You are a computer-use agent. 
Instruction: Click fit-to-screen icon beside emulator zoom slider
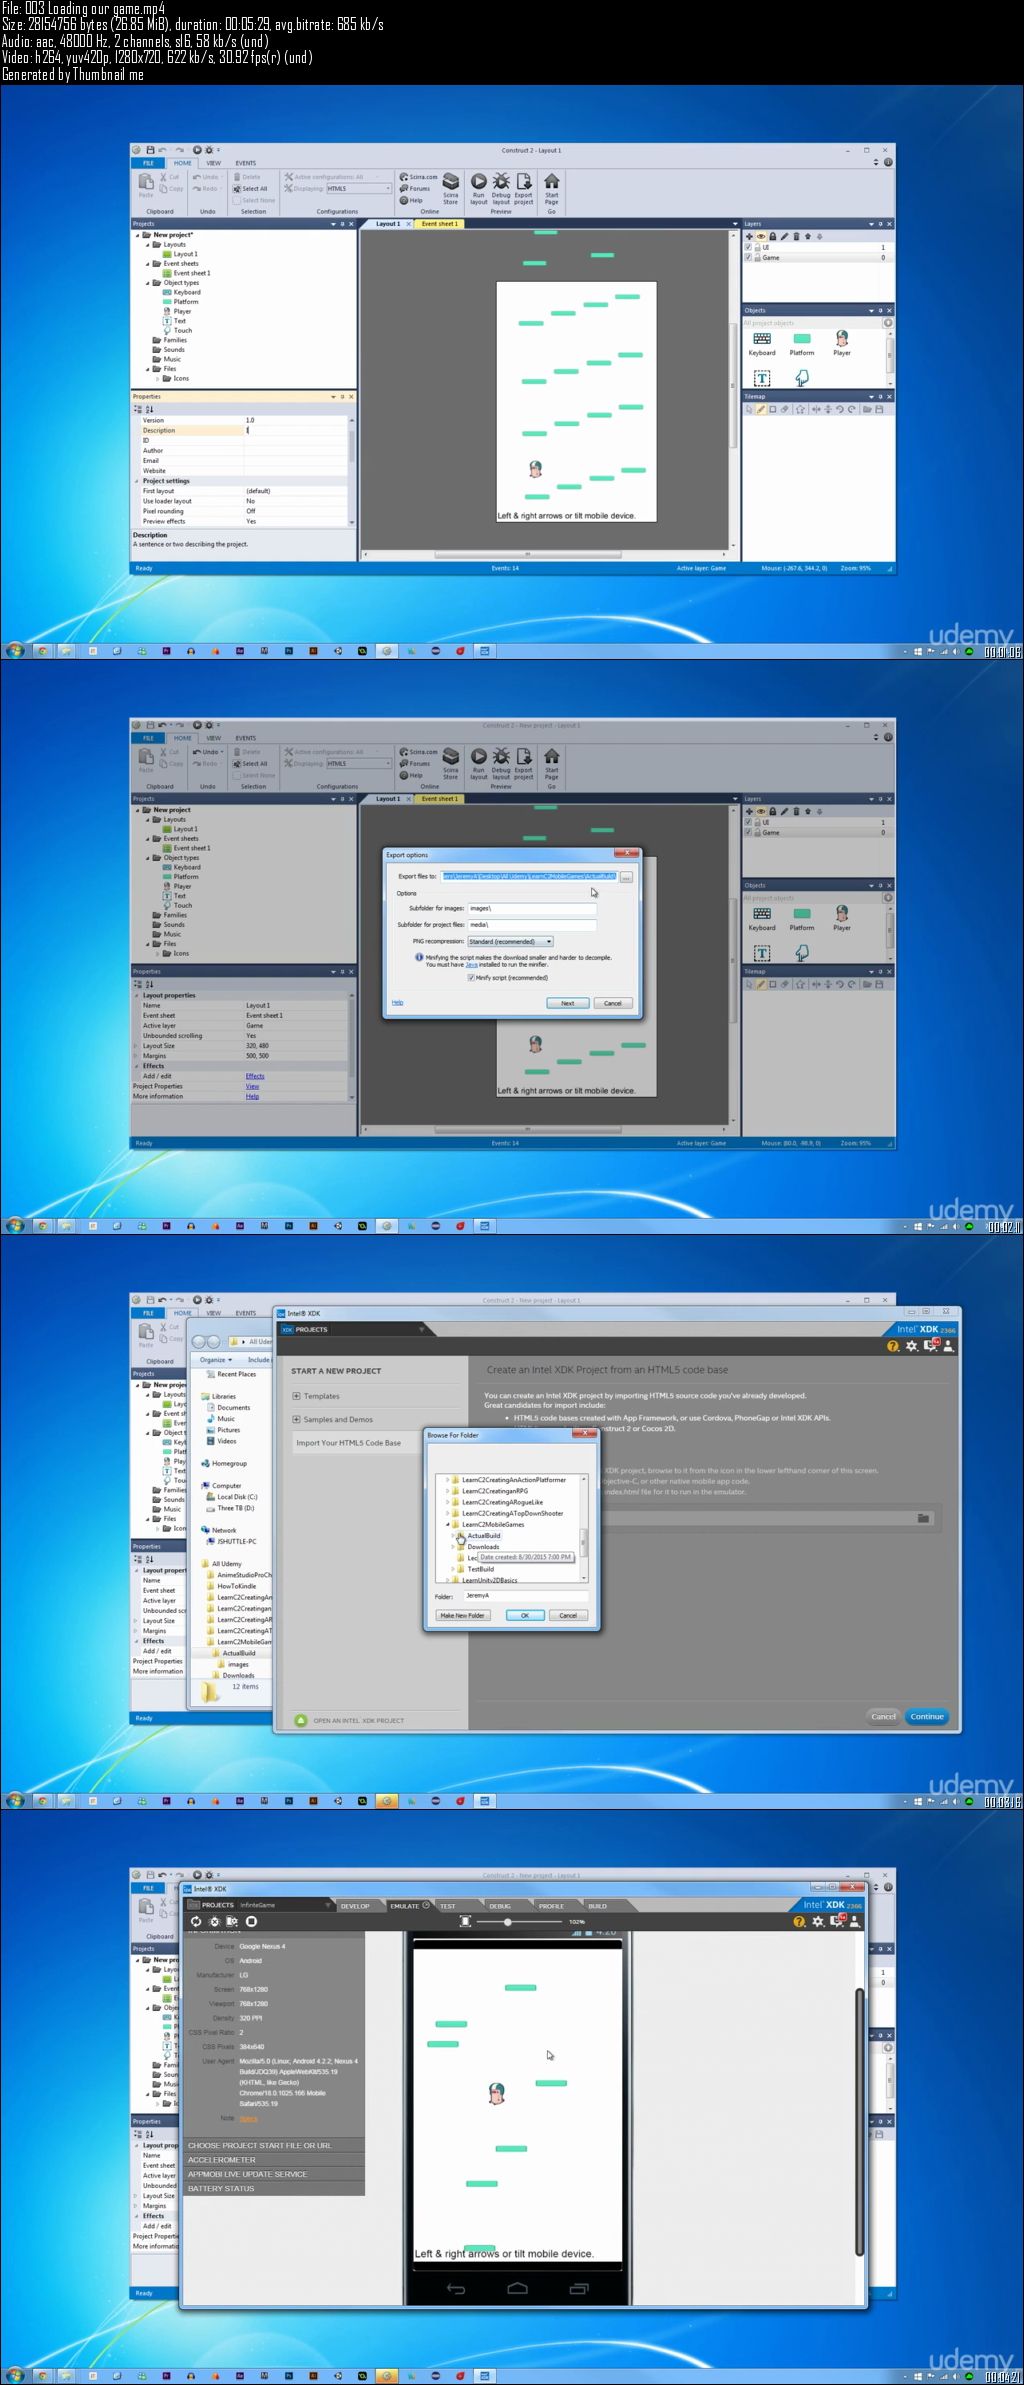point(465,1921)
